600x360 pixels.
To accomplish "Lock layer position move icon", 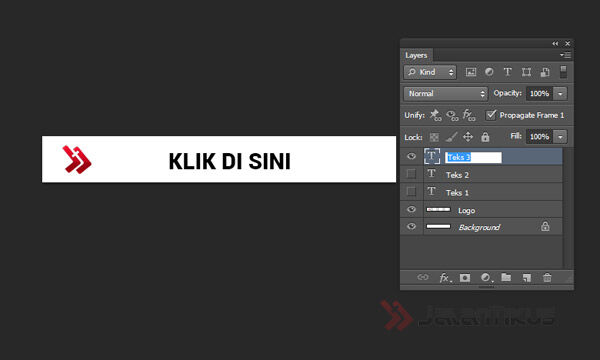I will (x=468, y=137).
